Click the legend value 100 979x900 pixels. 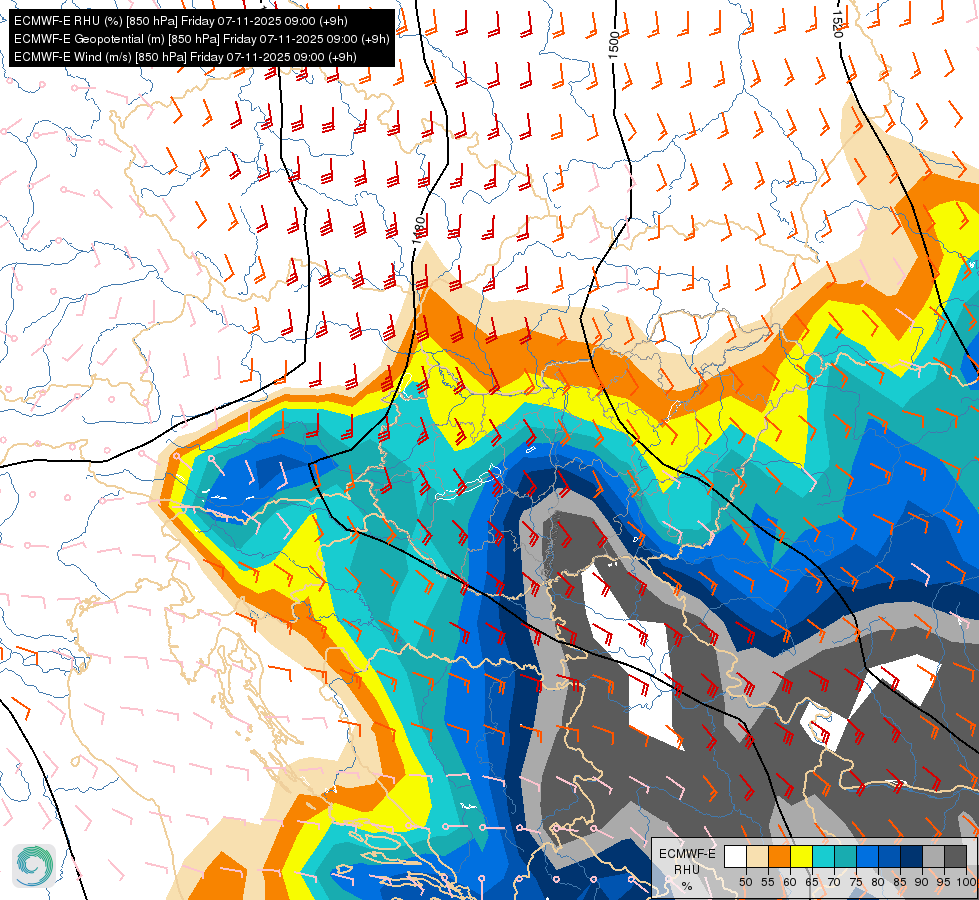[966, 882]
